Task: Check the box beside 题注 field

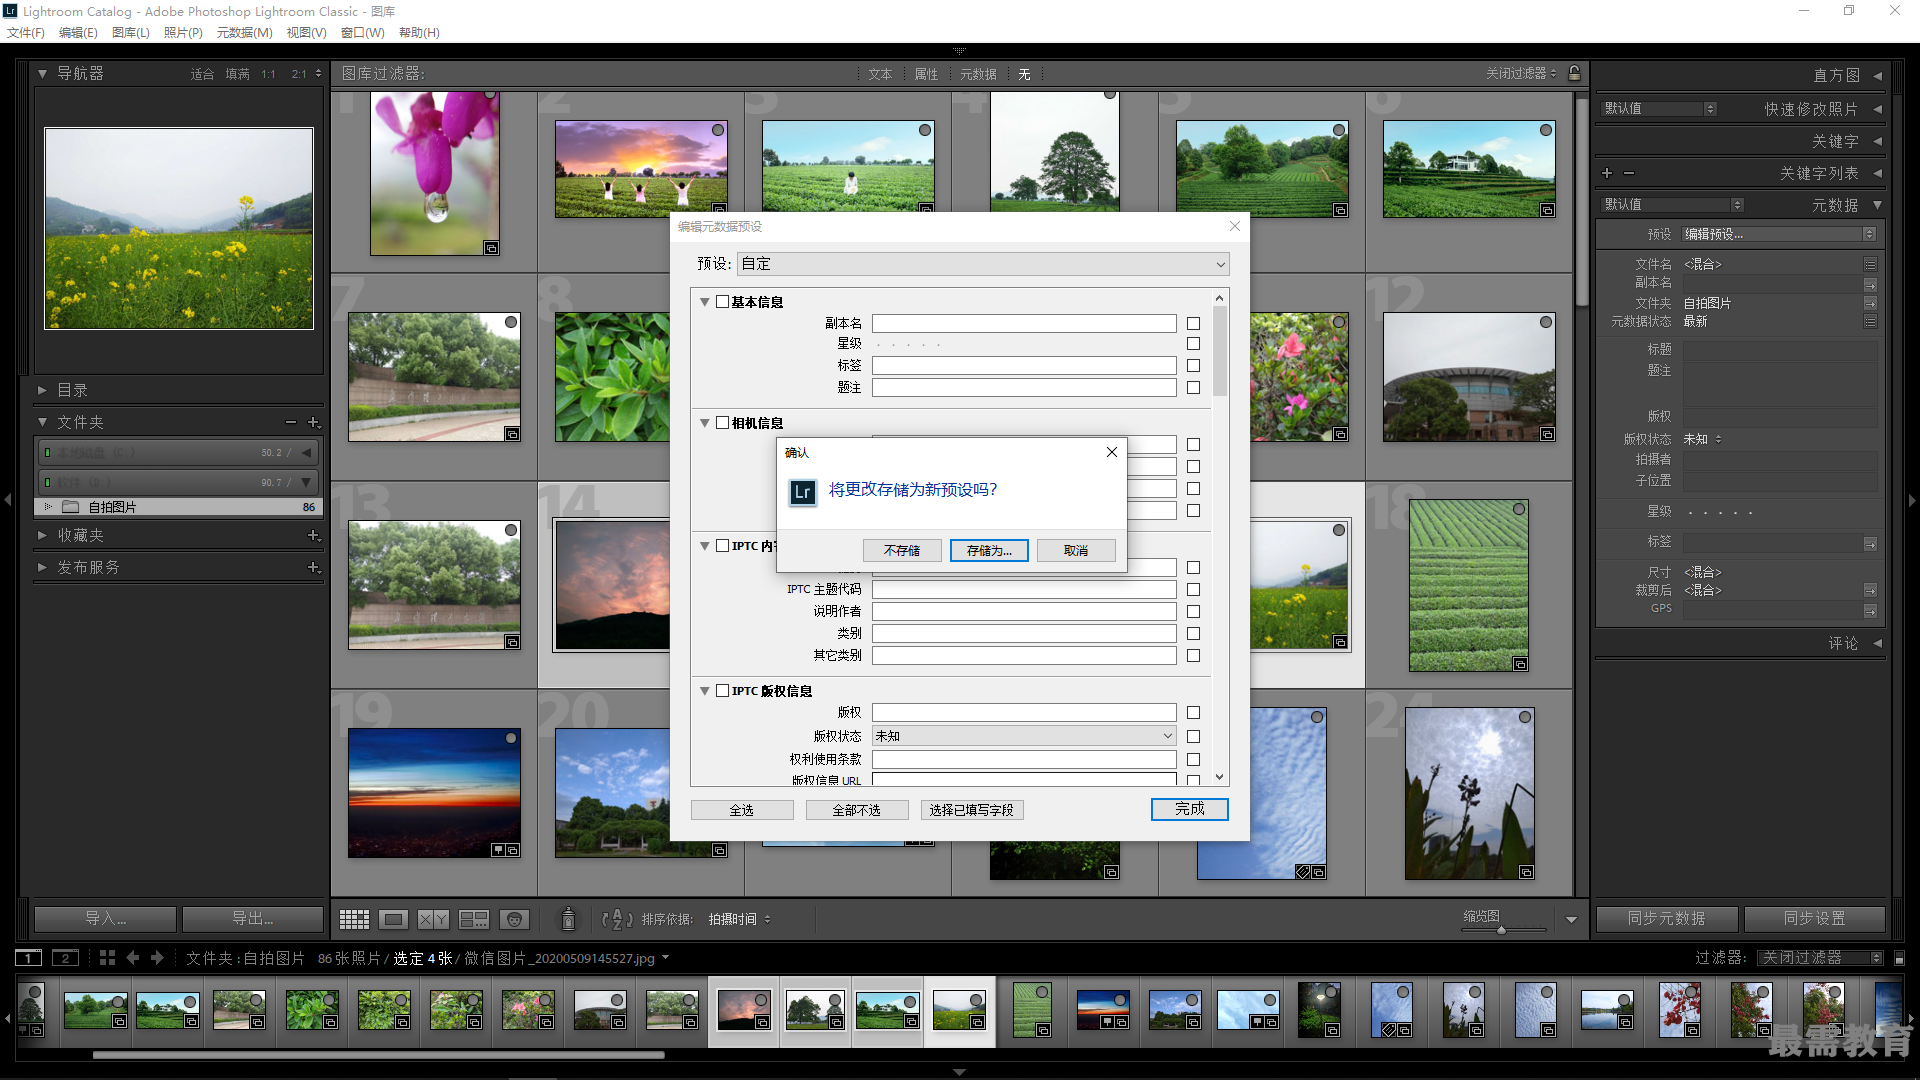Action: click(x=1193, y=387)
